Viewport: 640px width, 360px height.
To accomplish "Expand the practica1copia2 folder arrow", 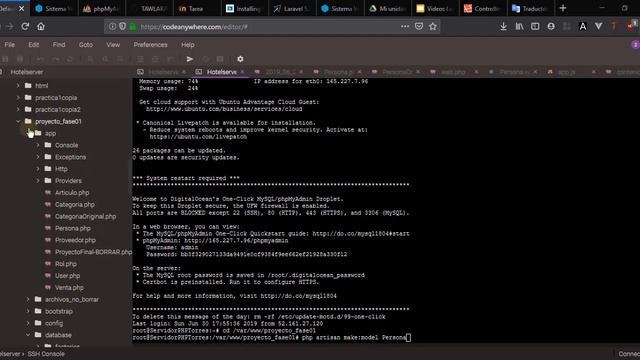I will pos(18,109).
